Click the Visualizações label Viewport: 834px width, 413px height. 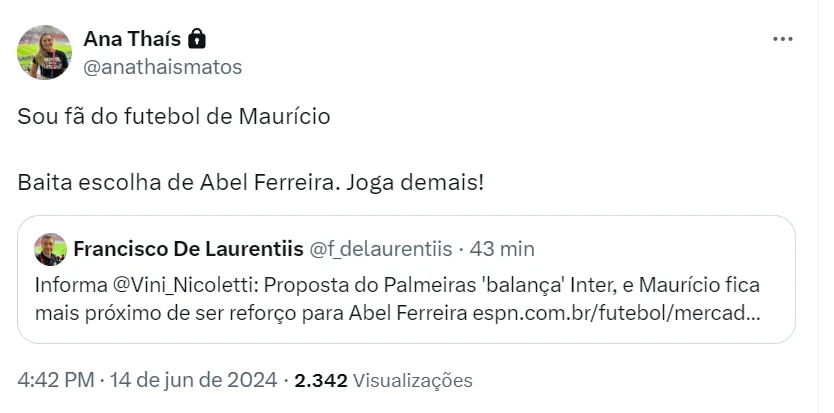point(412,380)
